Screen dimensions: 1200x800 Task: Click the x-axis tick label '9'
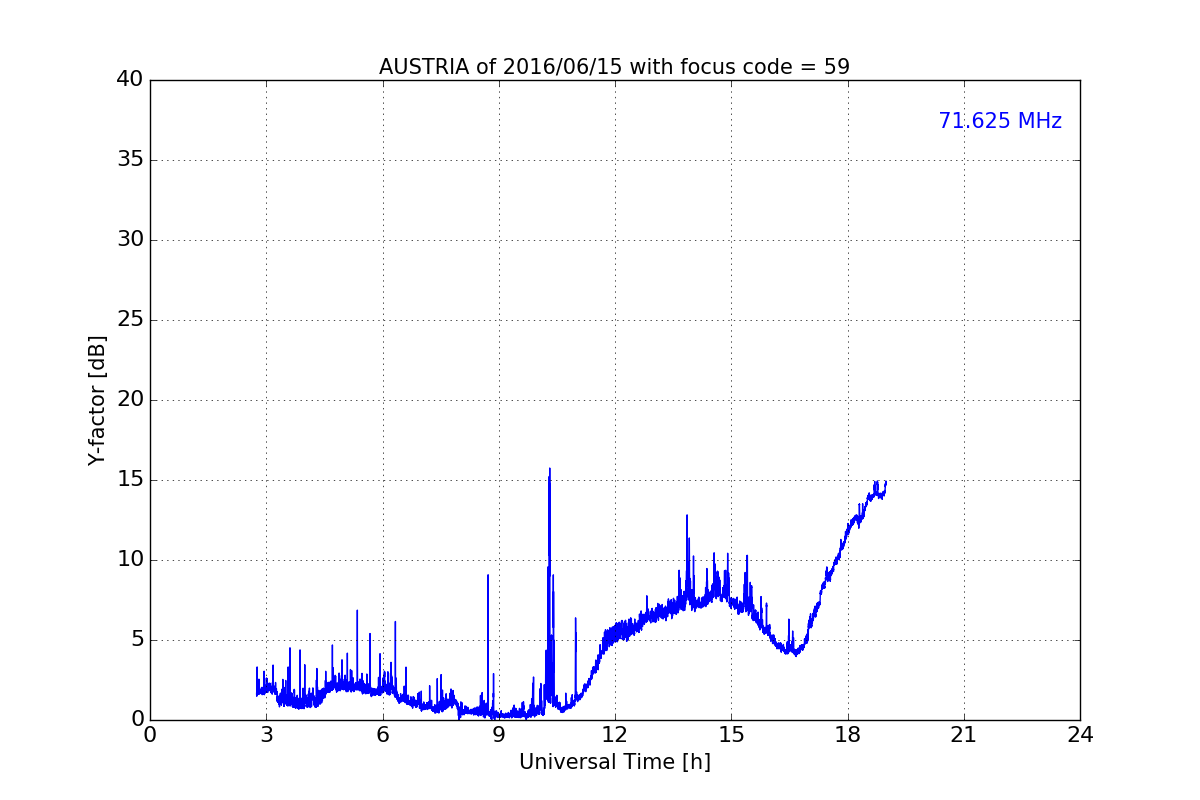tap(499, 735)
